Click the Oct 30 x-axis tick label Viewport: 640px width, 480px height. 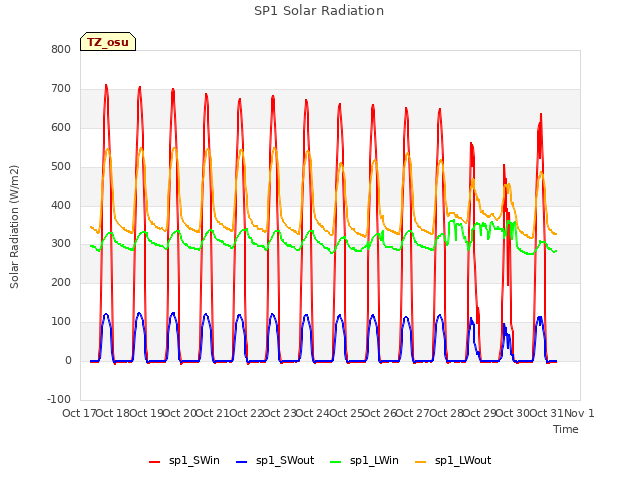click(x=513, y=413)
